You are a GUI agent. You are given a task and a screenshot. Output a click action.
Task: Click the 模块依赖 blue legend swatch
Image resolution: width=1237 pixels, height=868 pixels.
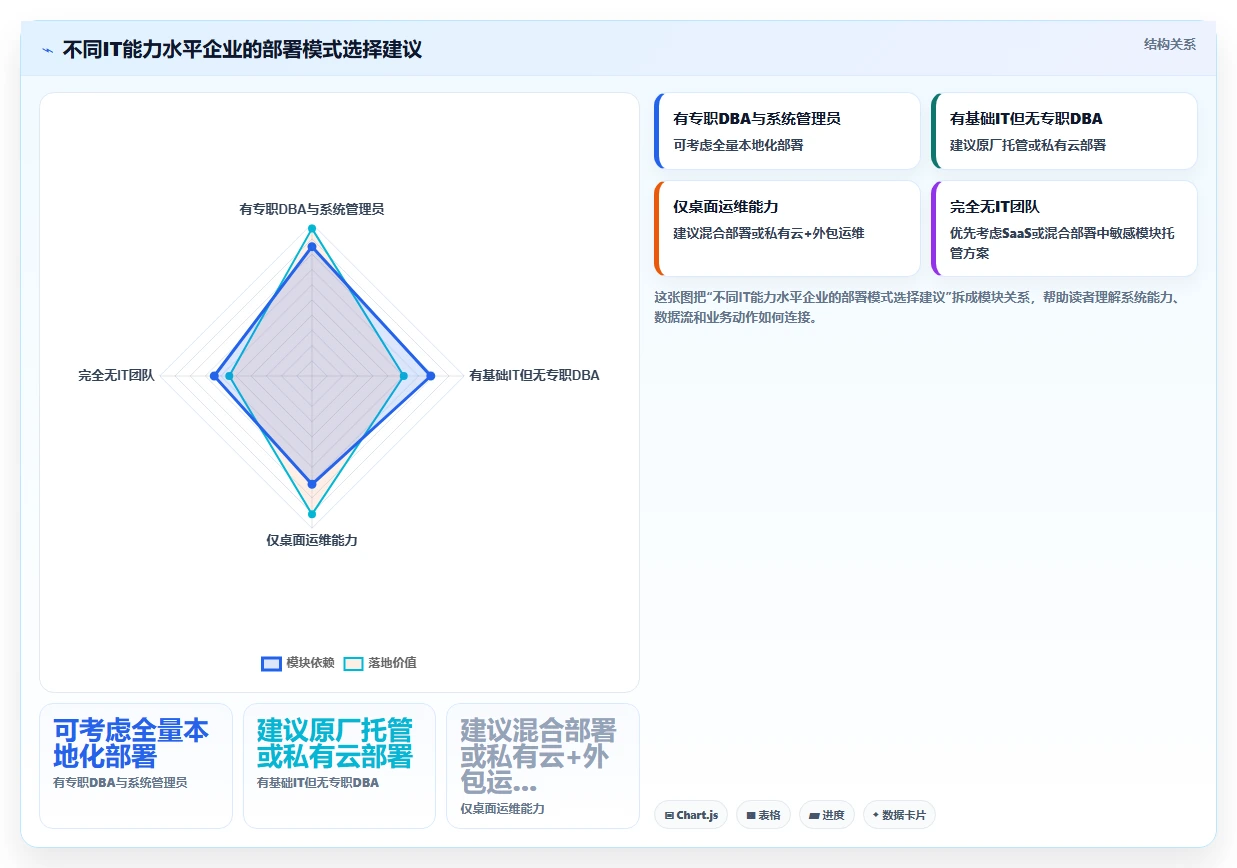(271, 663)
